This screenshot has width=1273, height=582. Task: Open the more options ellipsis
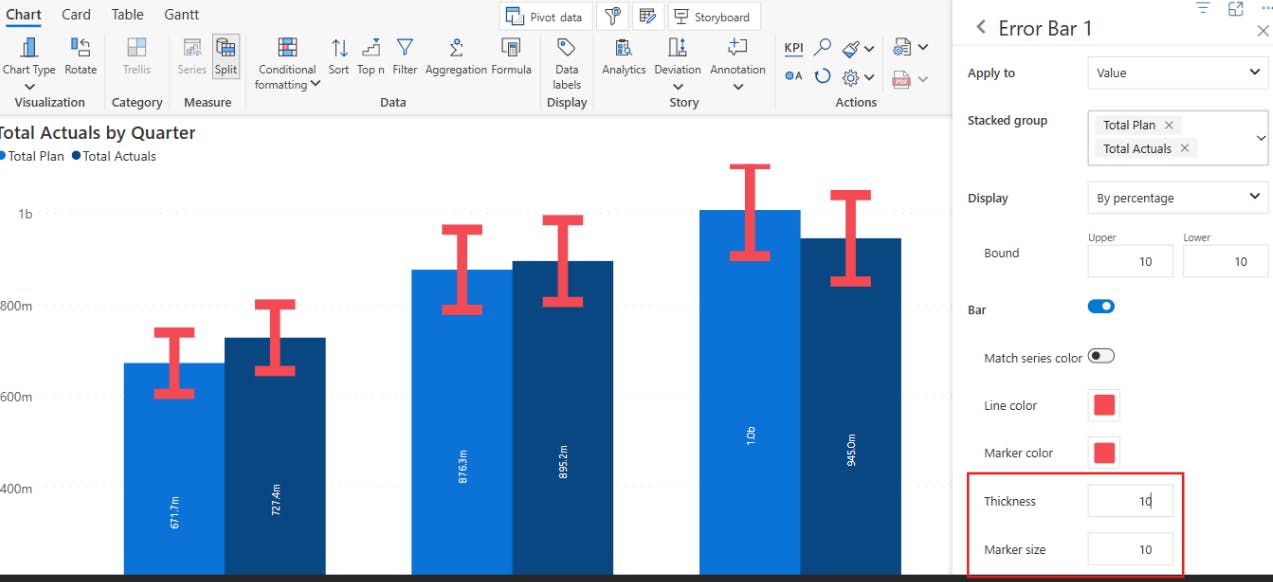pyautogui.click(x=1267, y=7)
